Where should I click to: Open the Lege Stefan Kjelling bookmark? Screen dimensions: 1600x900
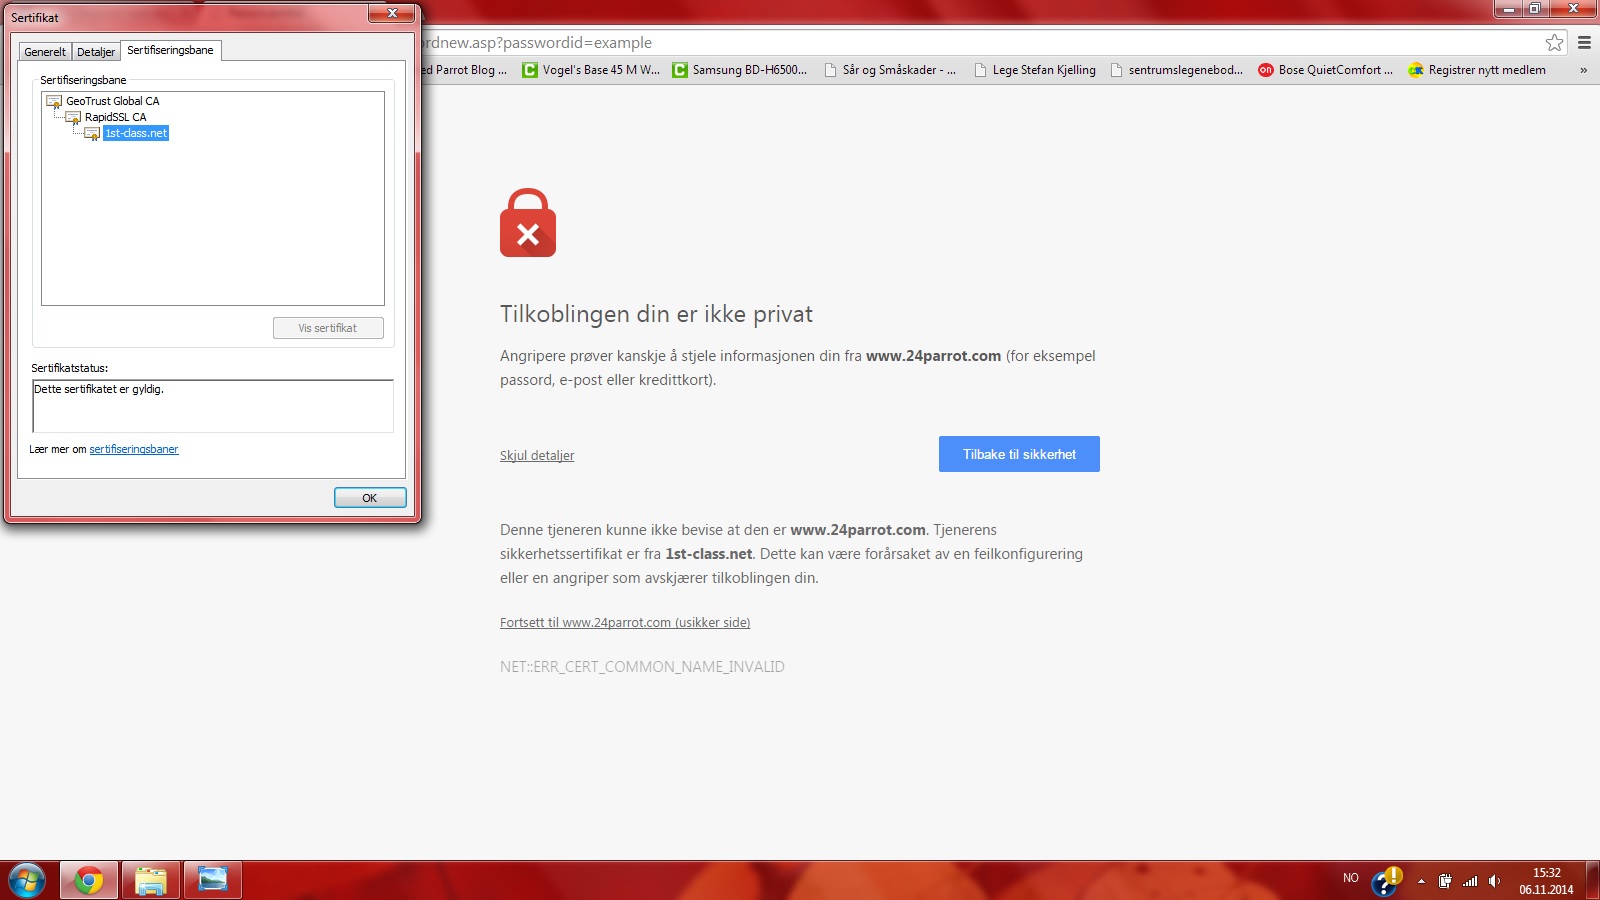tap(1035, 70)
